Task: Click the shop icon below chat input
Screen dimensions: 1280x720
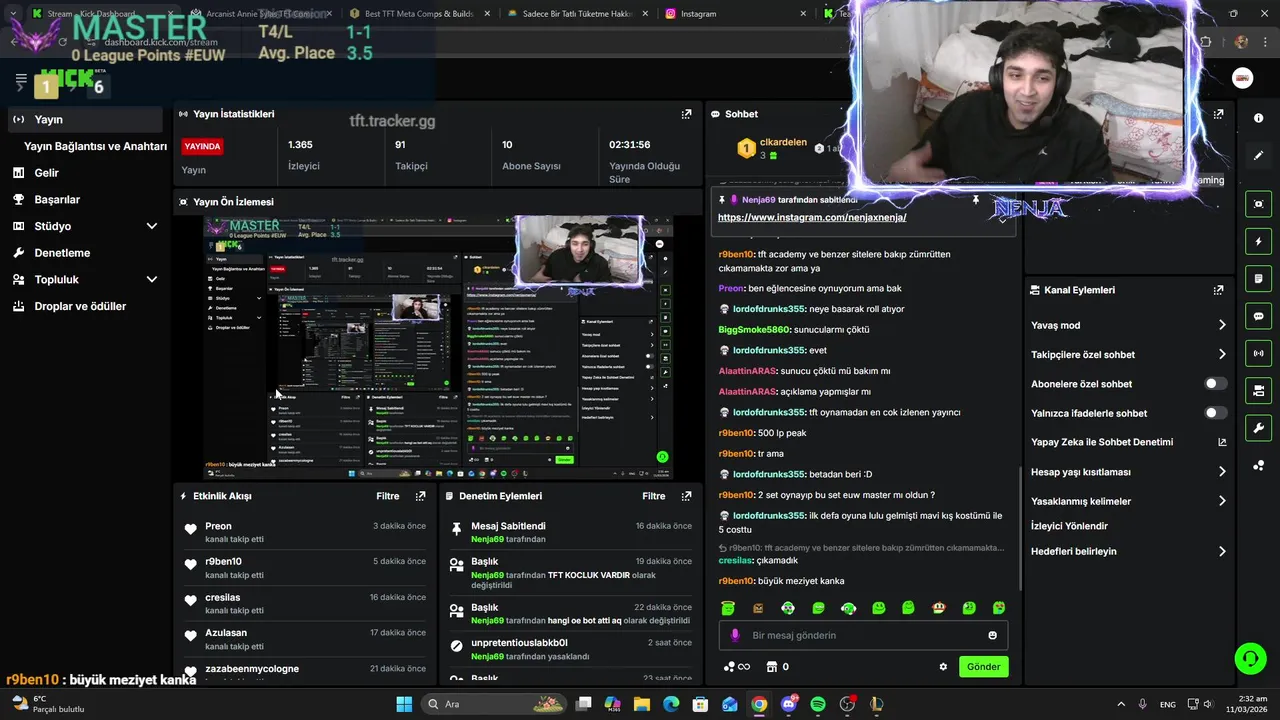Action: click(771, 667)
